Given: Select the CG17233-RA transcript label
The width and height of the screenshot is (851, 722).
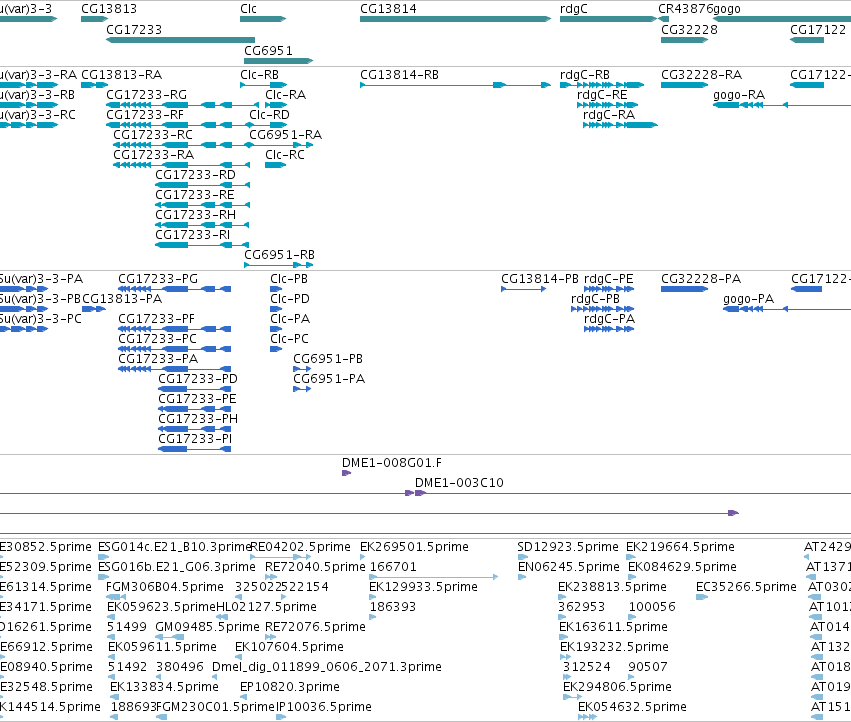Looking at the screenshot, I should (x=154, y=155).
